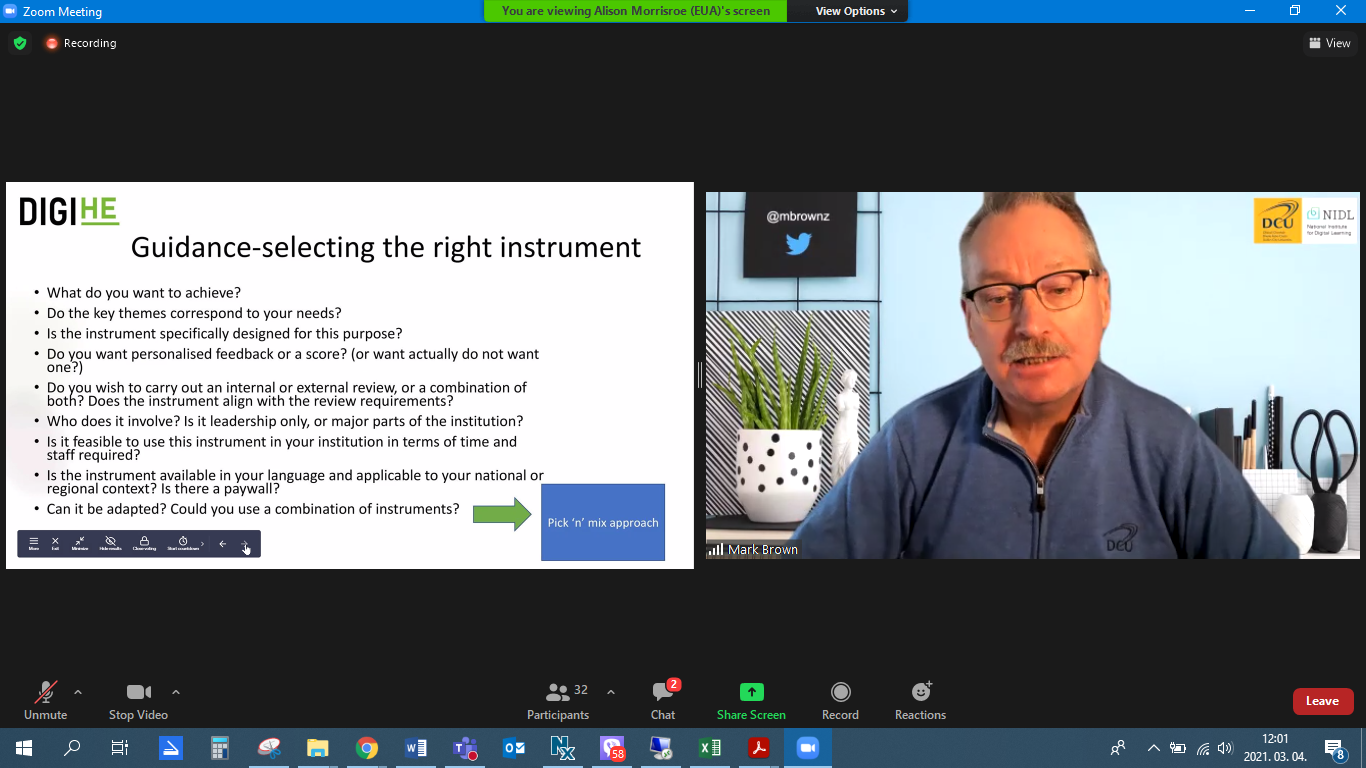Click the red Leave button
This screenshot has width=1366, height=768.
pos(1322,701)
